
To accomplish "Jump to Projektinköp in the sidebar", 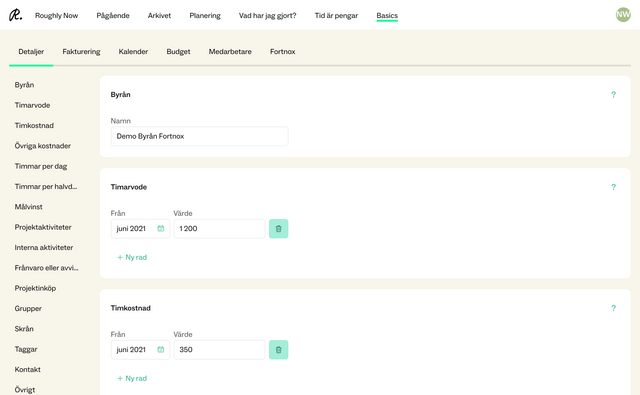I will (x=35, y=288).
